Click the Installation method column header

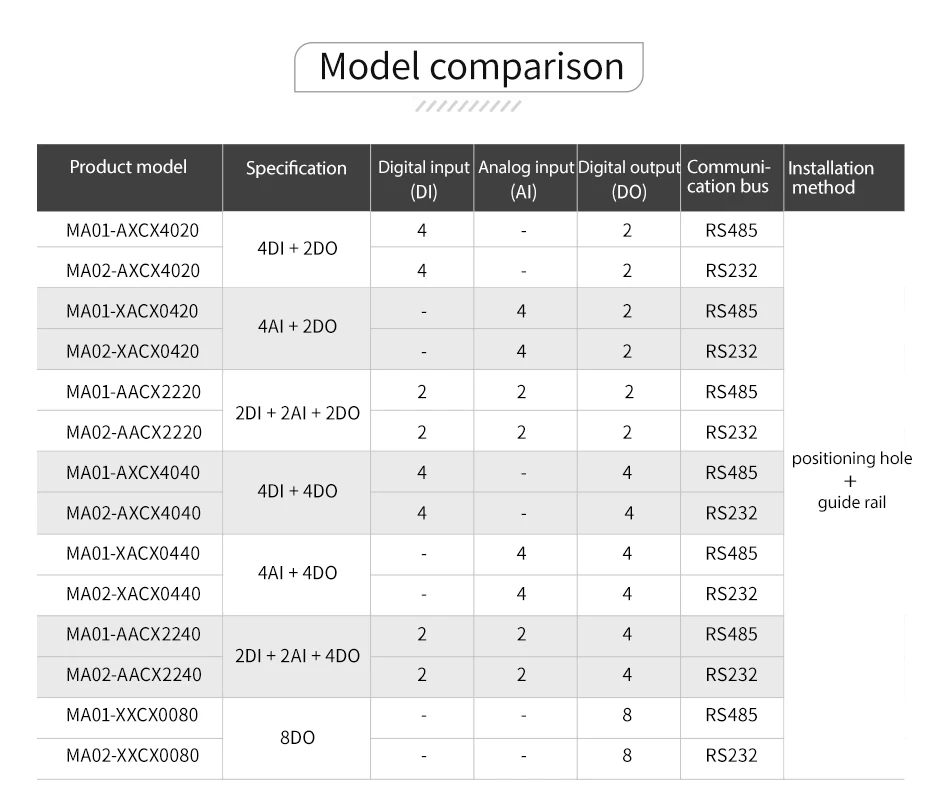[830, 177]
